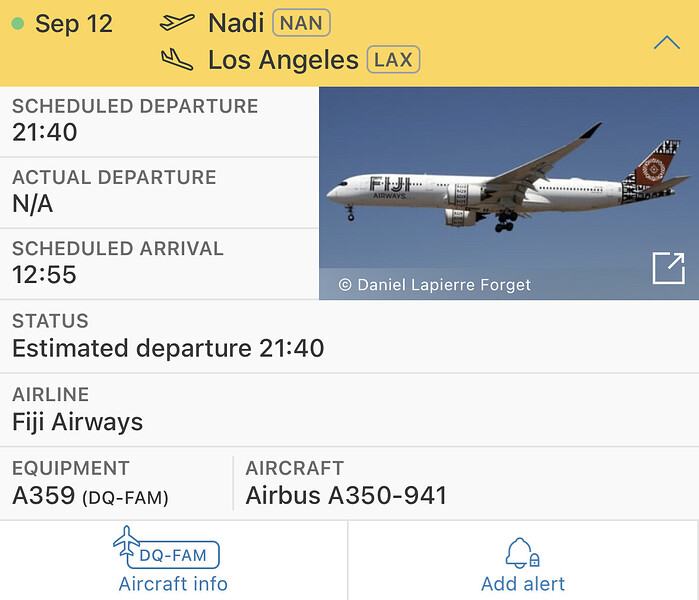Open Aircraft info for DQ-FAM
This screenshot has height=600, width=699.
point(173,560)
